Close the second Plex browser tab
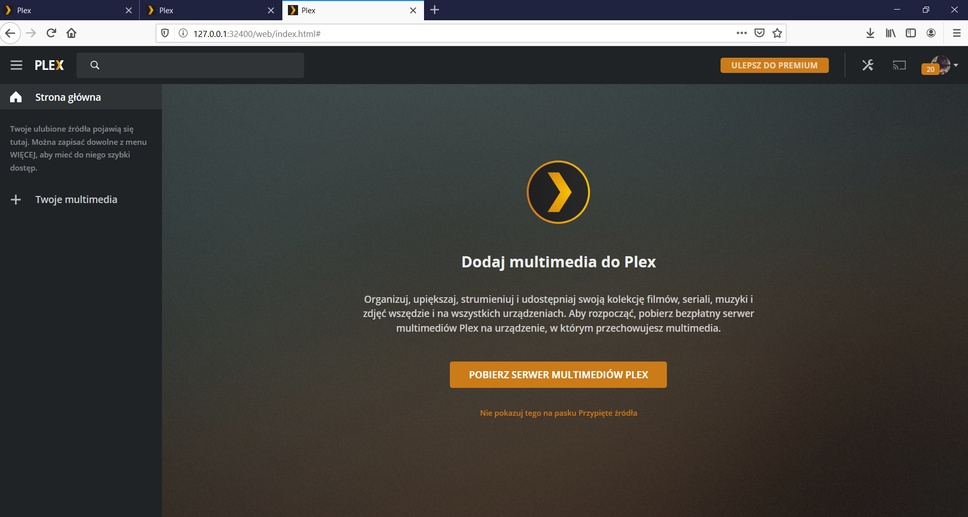Viewport: 968px width, 517px height. [x=270, y=11]
